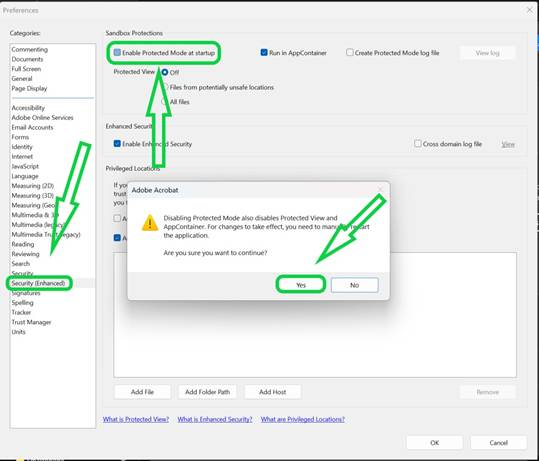Select Security (Enhanced) category
The height and width of the screenshot is (461, 539).
point(38,283)
